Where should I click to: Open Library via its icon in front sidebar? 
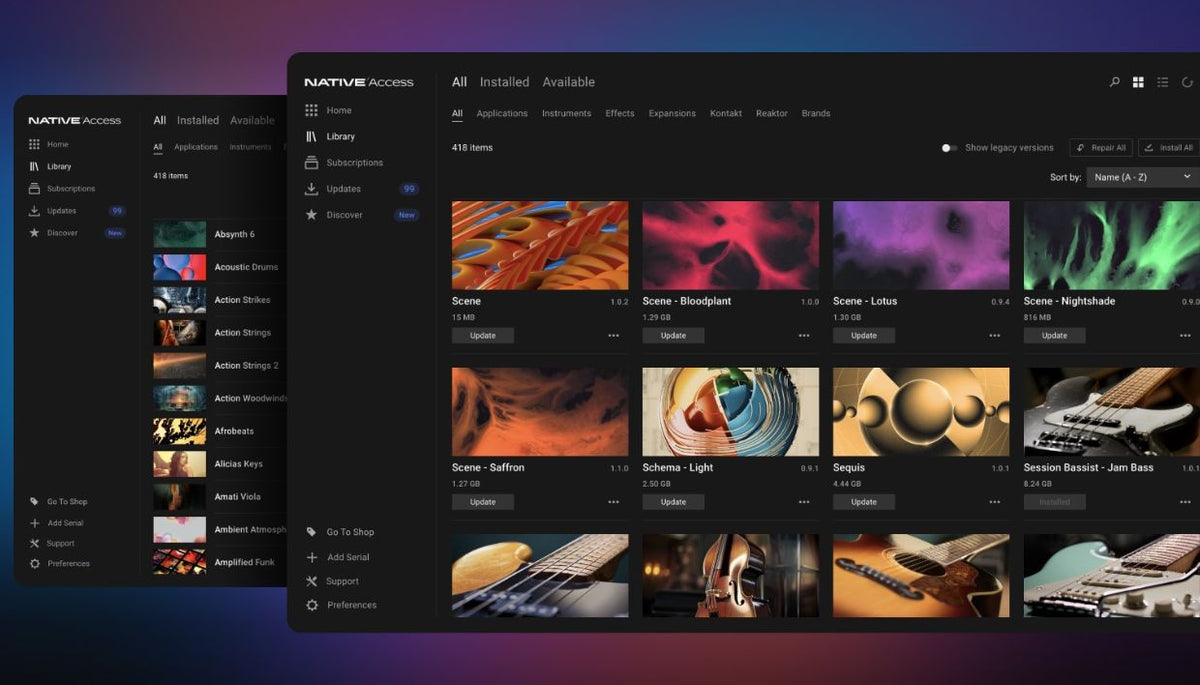pos(312,136)
